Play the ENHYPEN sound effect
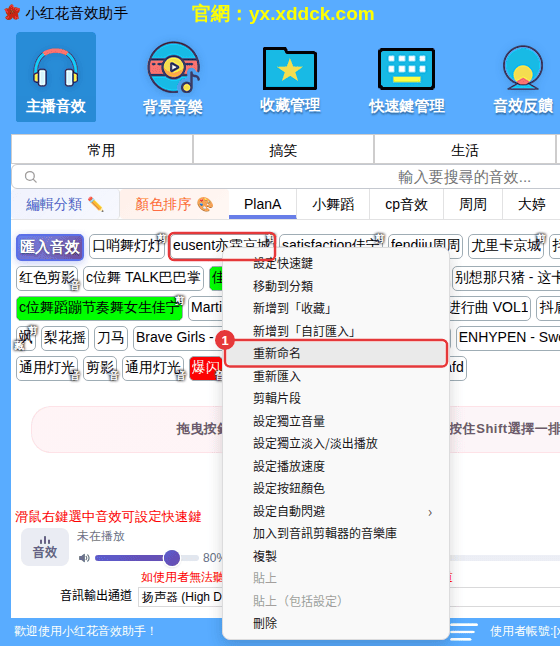The width and height of the screenshot is (560, 646). (508, 338)
